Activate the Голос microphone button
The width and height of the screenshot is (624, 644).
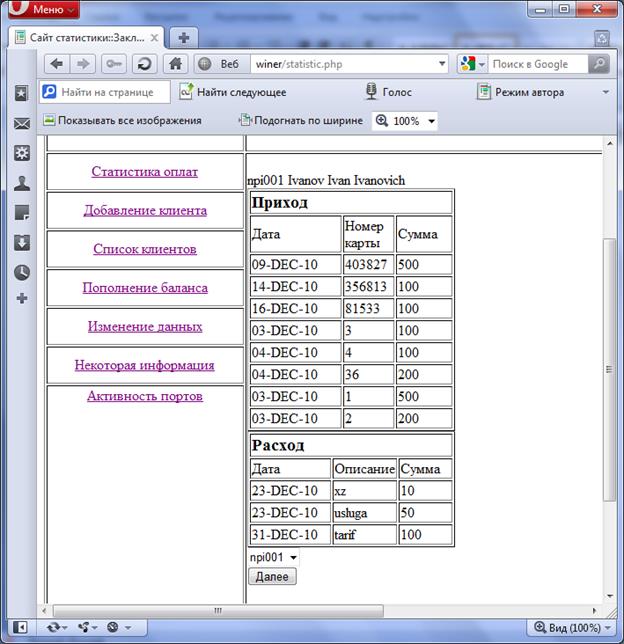[x=388, y=92]
